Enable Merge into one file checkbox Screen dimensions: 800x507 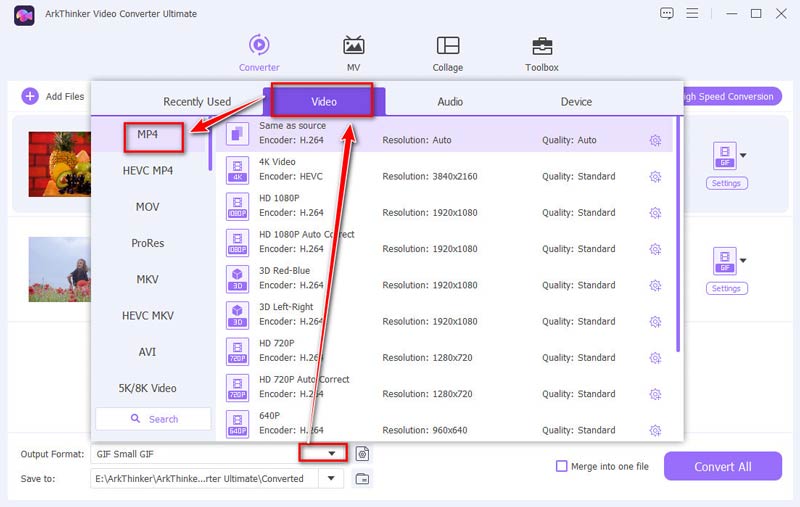click(x=561, y=466)
